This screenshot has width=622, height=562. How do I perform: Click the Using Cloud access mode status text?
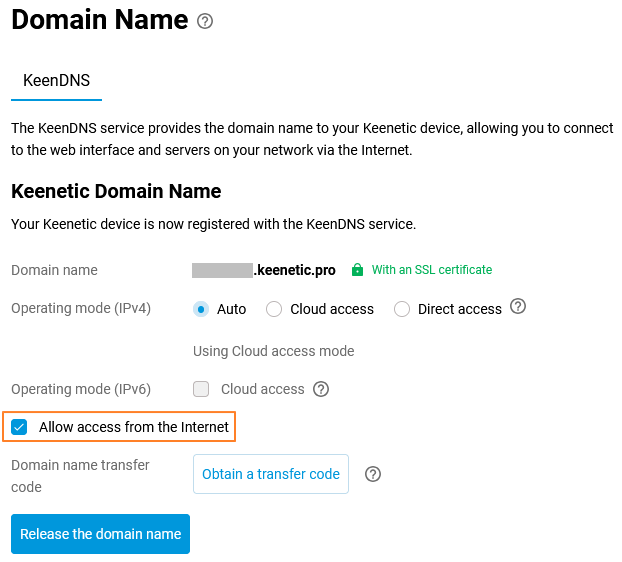(x=273, y=351)
